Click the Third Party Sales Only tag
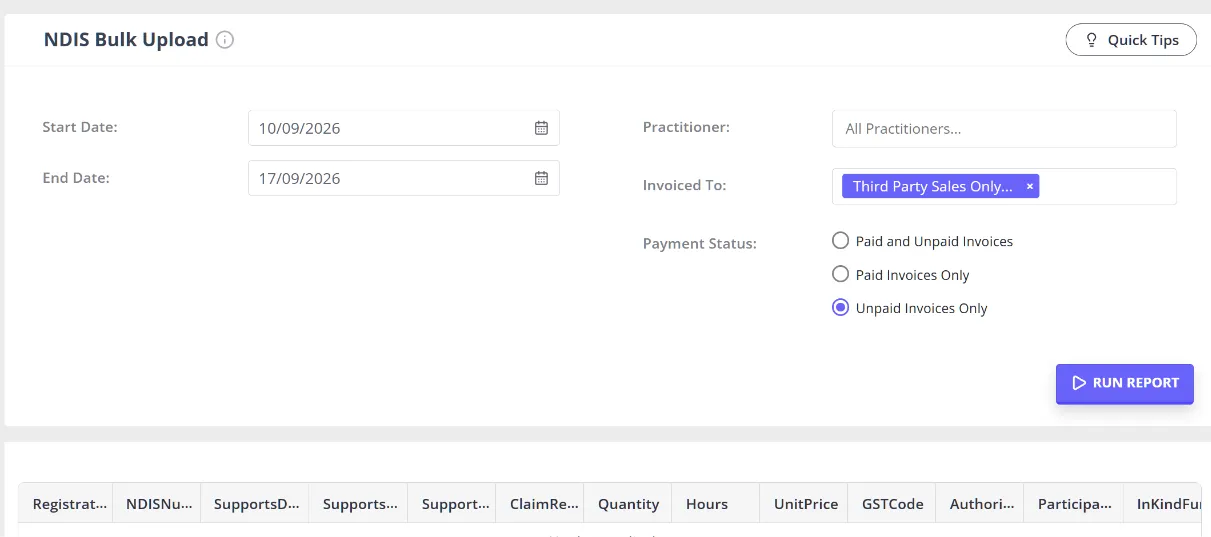 tap(940, 187)
